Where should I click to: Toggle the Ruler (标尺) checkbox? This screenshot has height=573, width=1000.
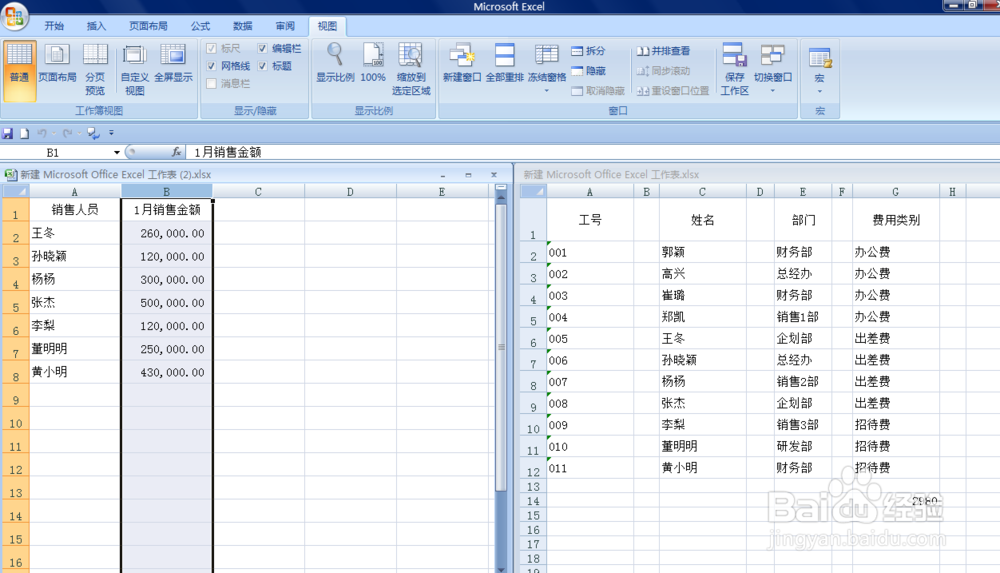click(211, 48)
